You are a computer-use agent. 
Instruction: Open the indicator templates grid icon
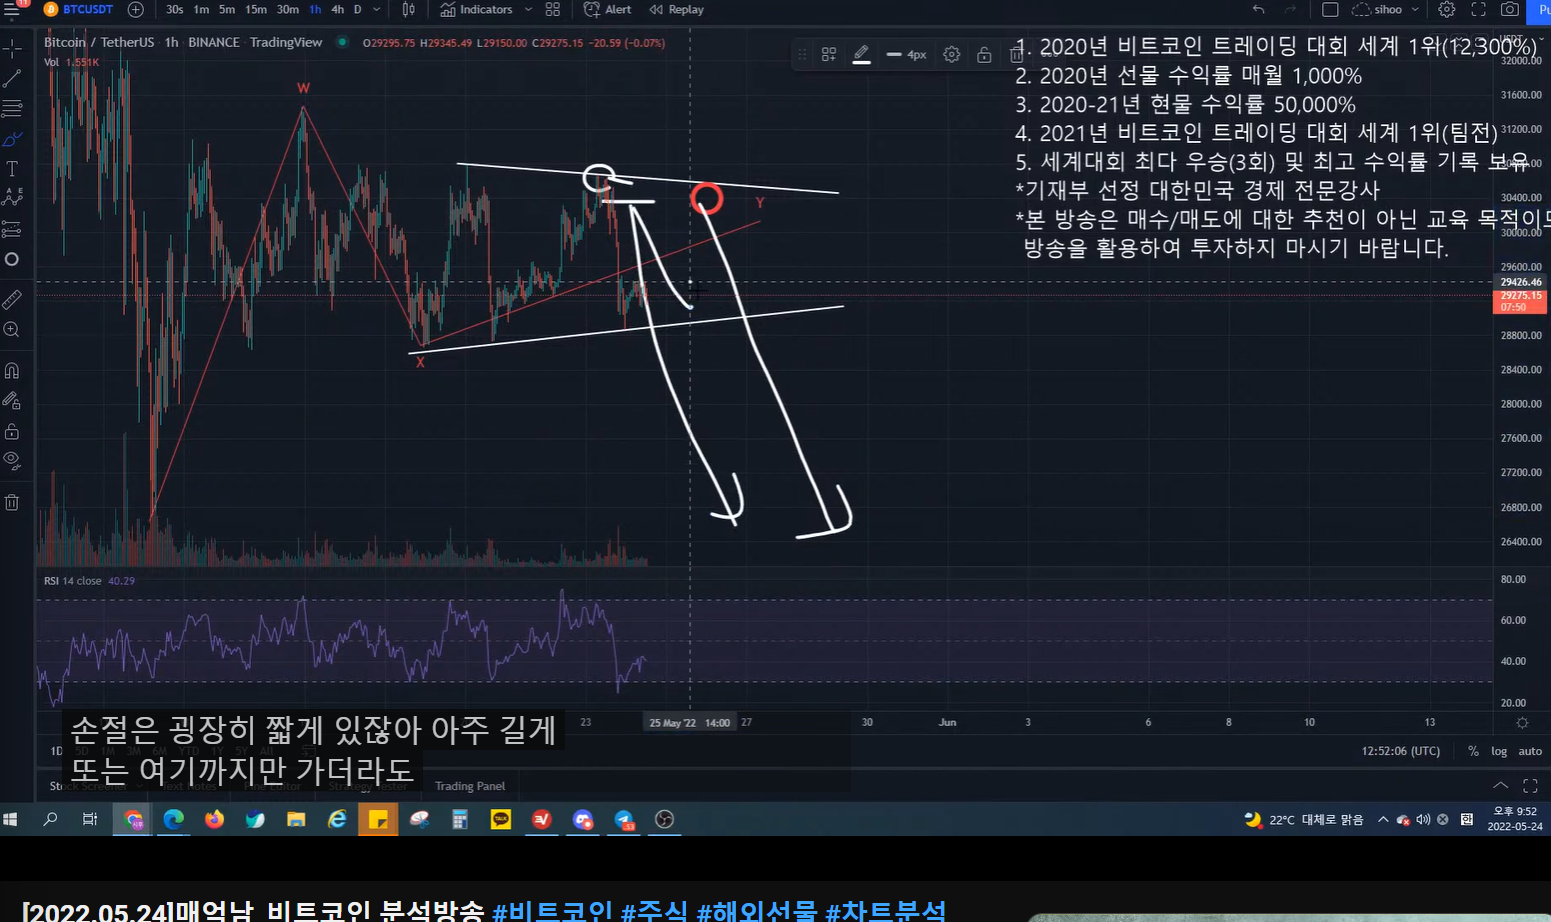(553, 9)
